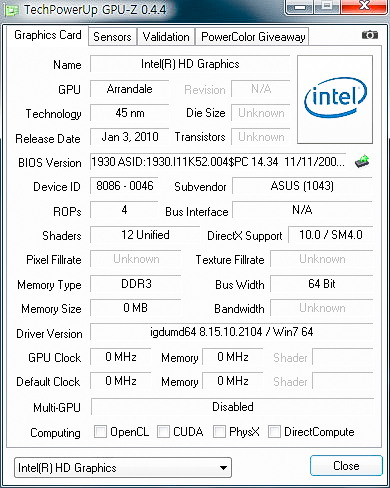Click the Transistors field Unknown
The width and height of the screenshot is (390, 488).
[261, 137]
